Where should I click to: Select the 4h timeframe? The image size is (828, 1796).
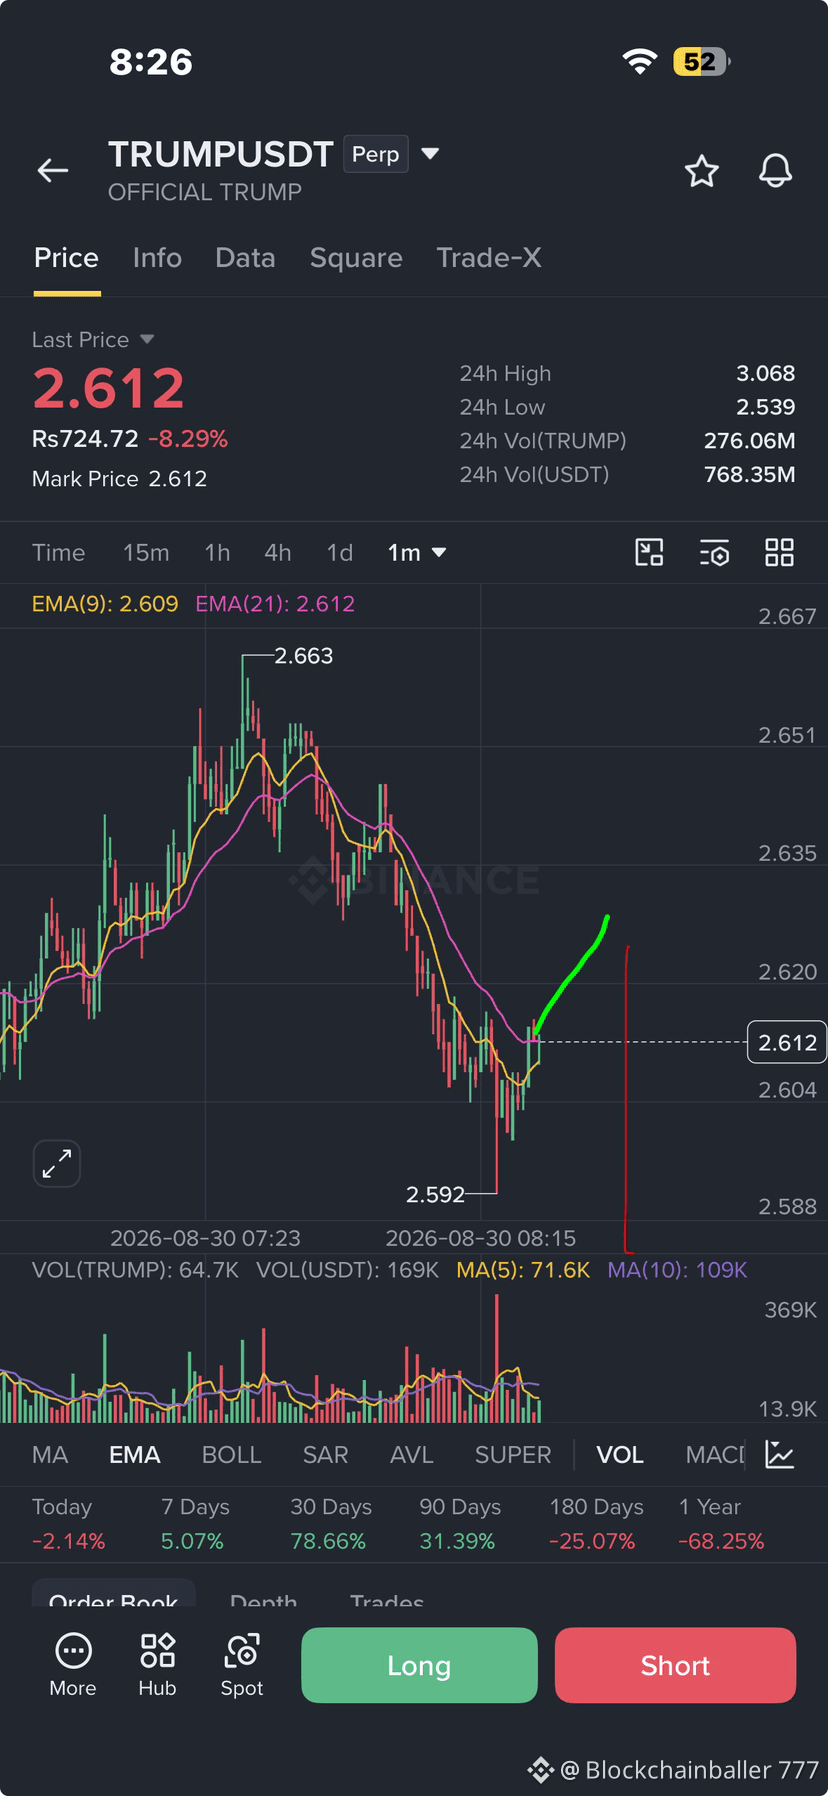coord(277,552)
